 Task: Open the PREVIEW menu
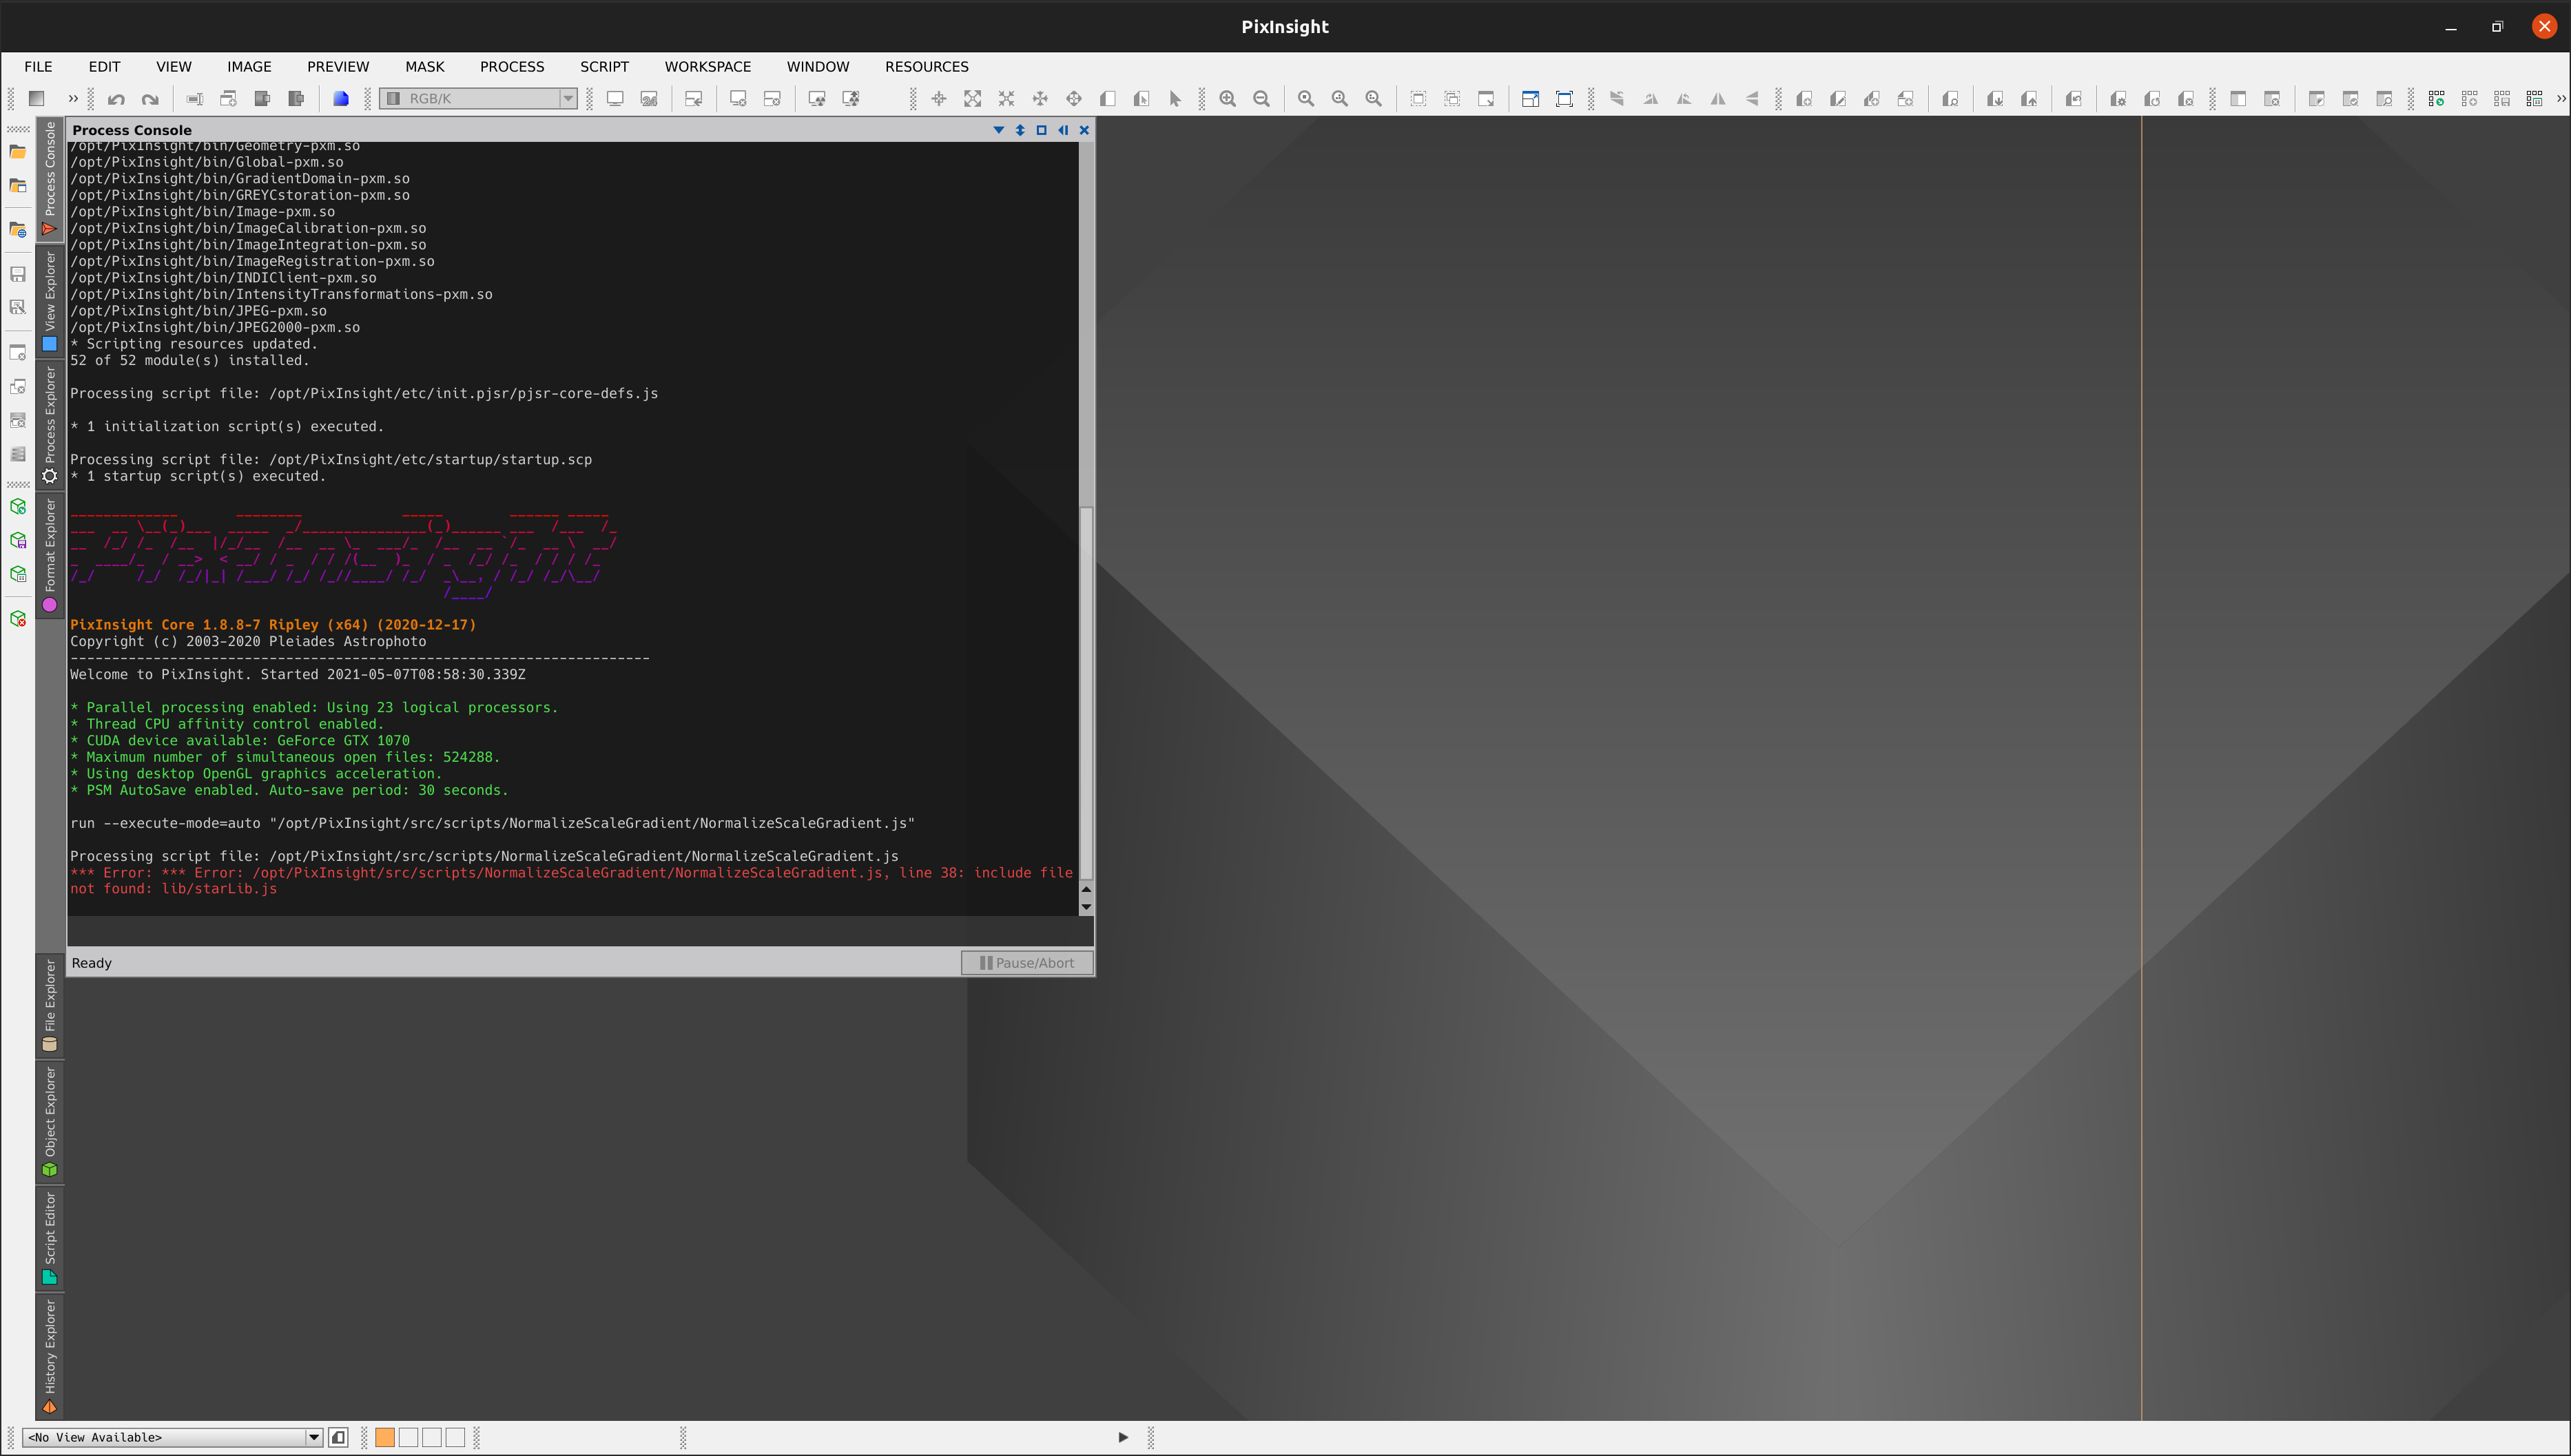tap(338, 66)
